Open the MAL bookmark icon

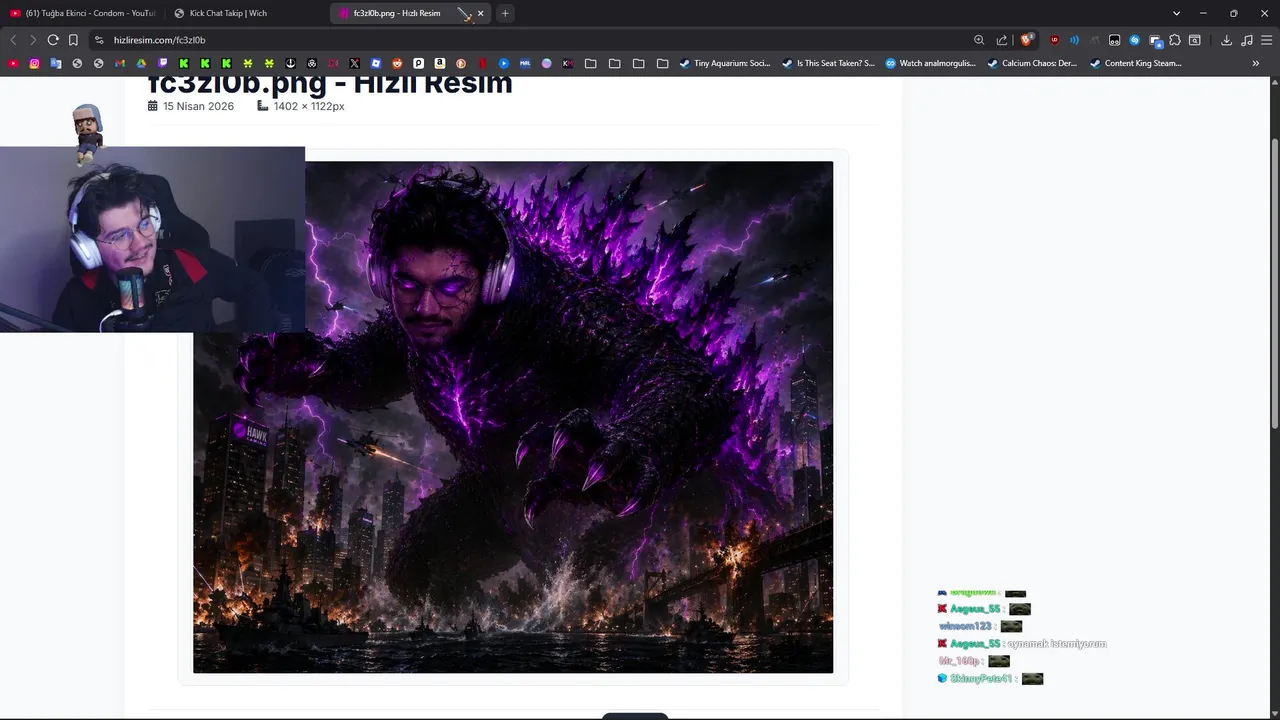pos(525,63)
